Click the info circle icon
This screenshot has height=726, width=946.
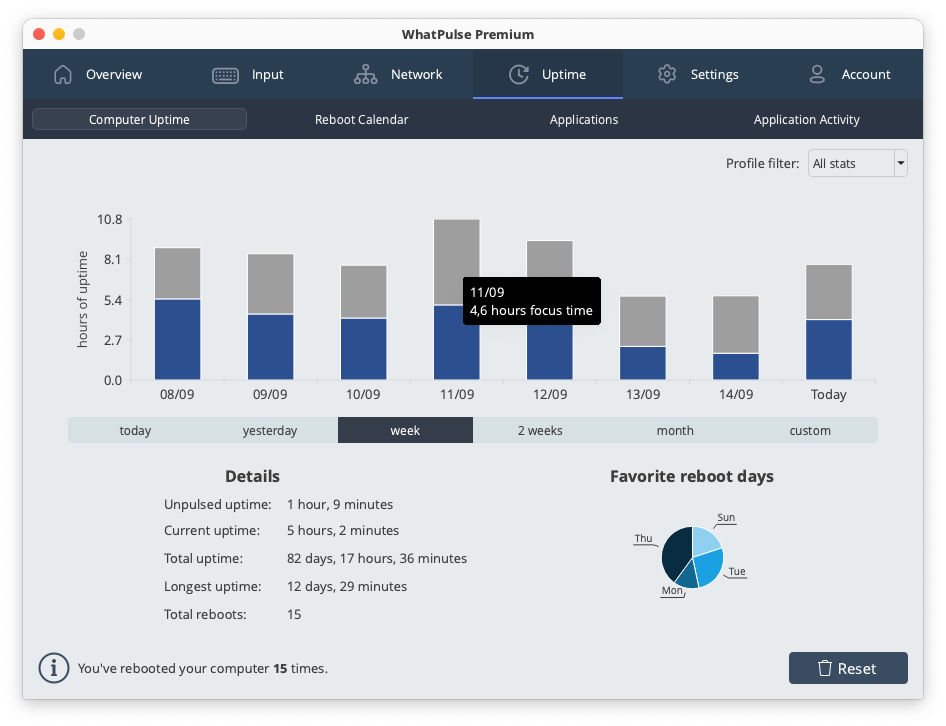[x=53, y=668]
